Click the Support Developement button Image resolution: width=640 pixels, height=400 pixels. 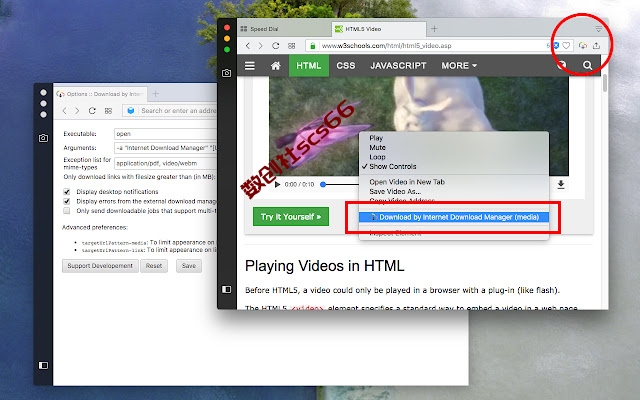click(100, 266)
